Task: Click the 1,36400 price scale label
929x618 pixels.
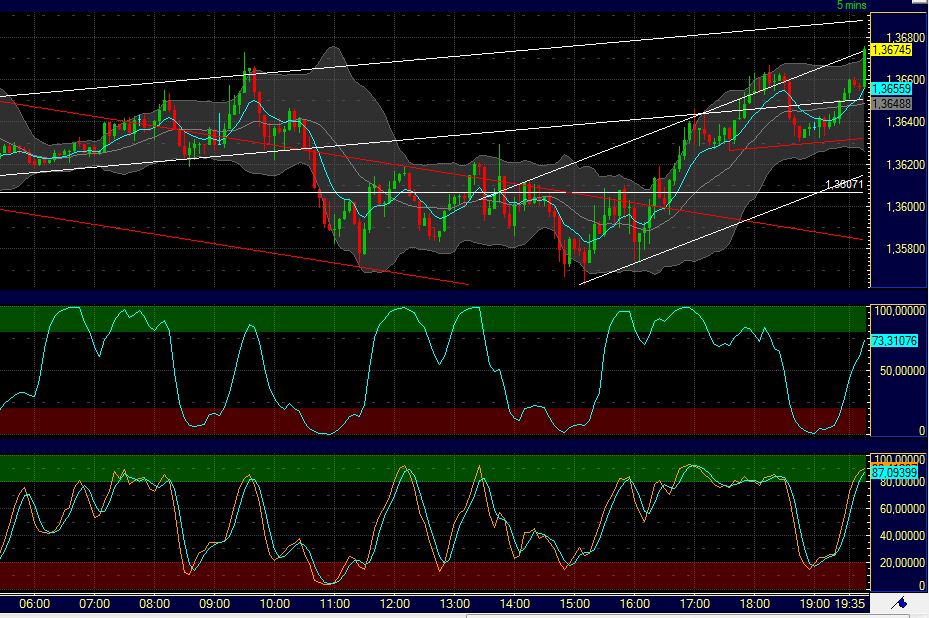Action: coord(905,122)
